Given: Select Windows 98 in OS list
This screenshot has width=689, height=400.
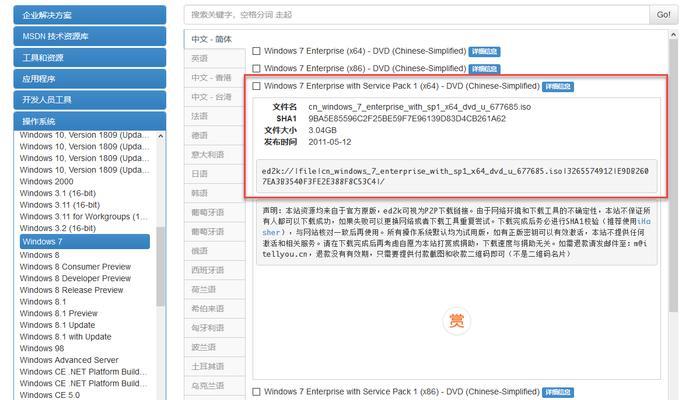Looking at the screenshot, I should [42, 349].
